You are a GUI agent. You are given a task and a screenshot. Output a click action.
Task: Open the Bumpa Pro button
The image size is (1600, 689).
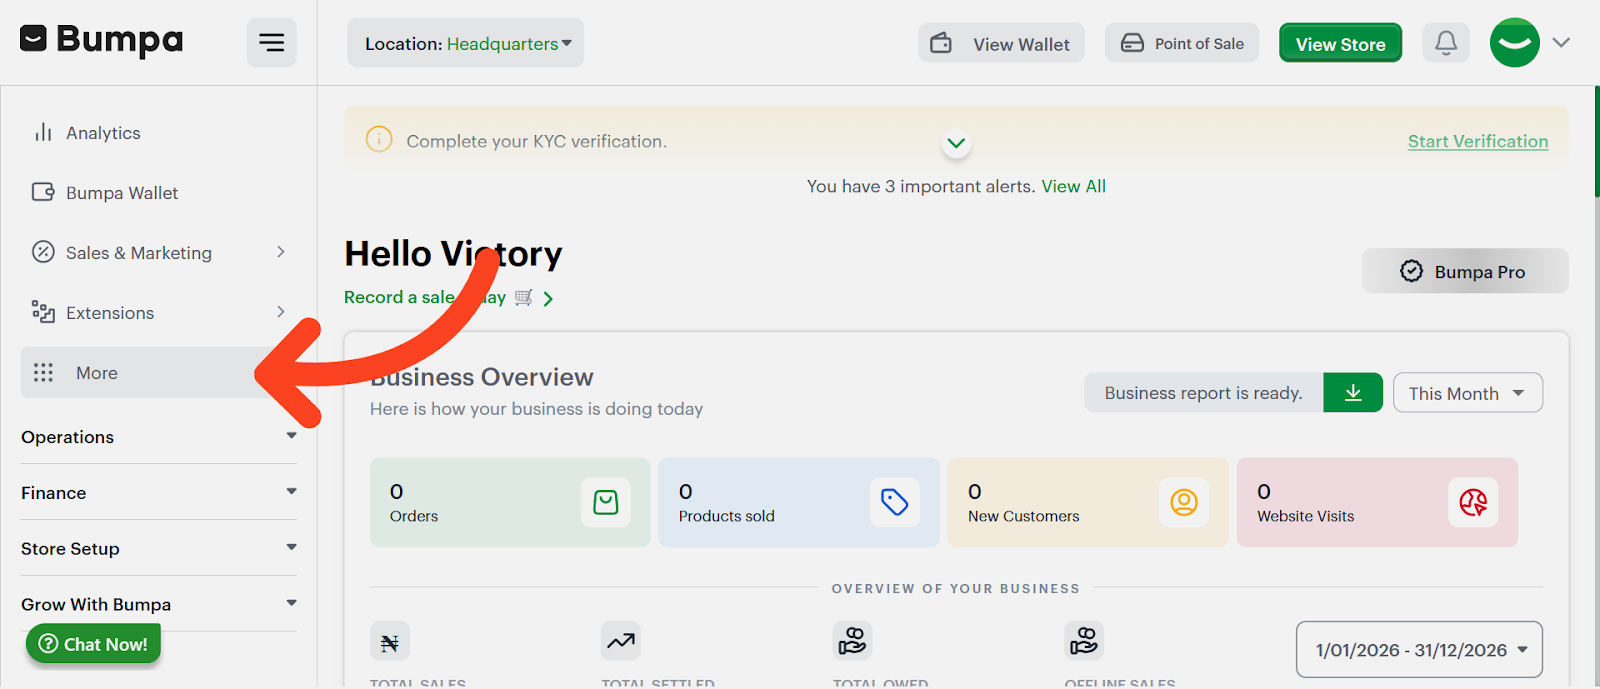pyautogui.click(x=1465, y=271)
